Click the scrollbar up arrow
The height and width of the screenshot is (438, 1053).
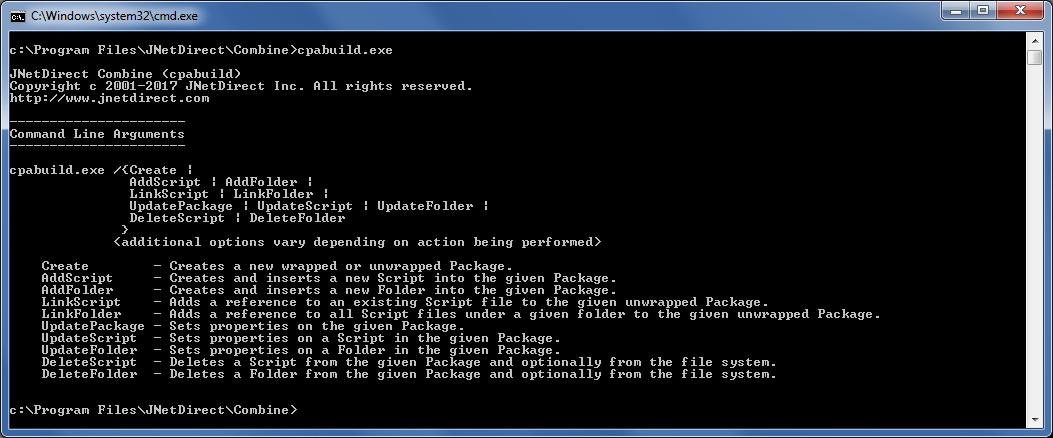1035,39
